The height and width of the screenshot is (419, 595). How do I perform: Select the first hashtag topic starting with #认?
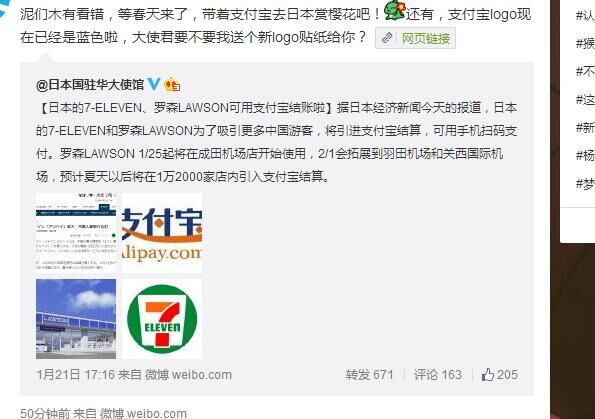tap(585, 16)
